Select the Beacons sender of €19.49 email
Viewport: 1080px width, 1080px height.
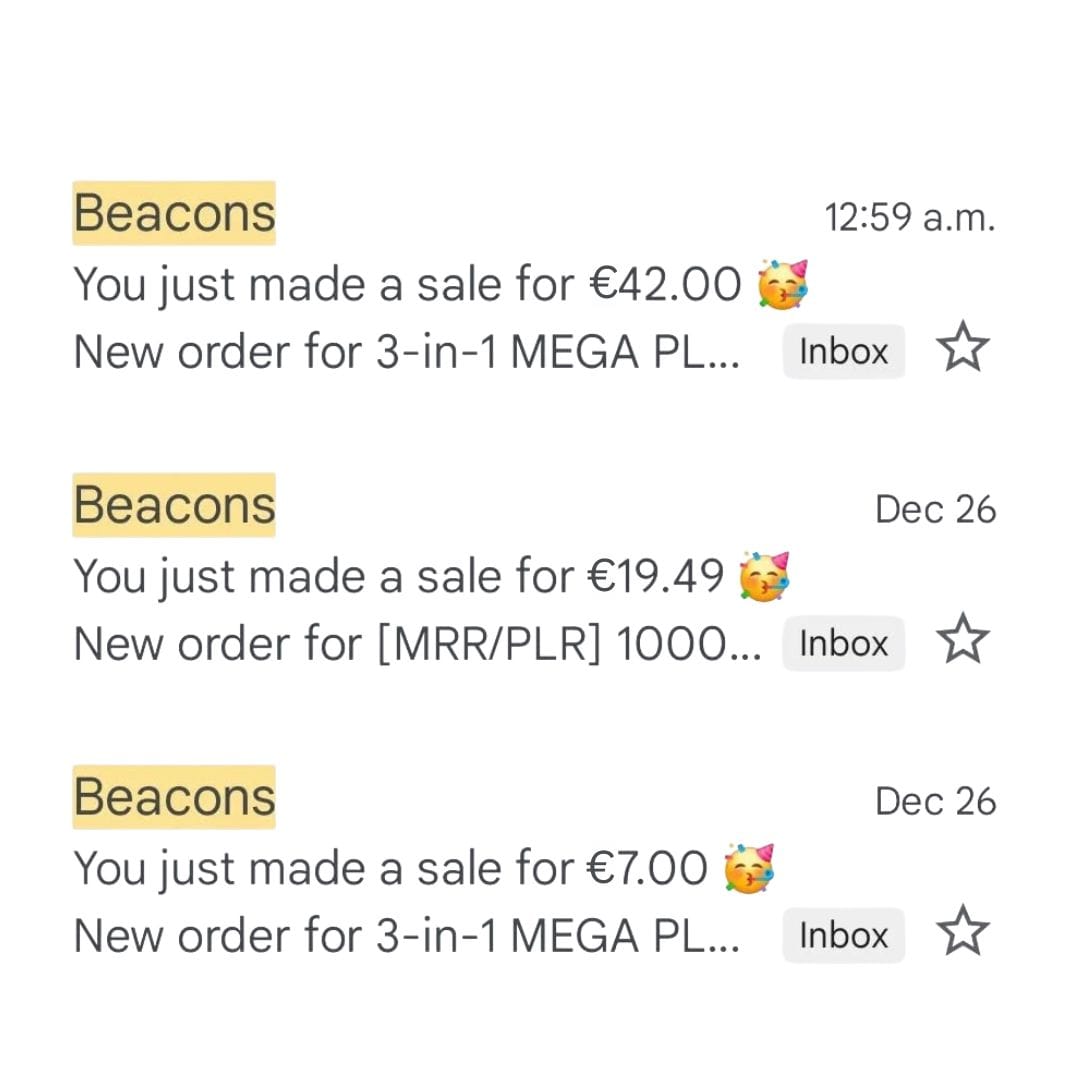(x=174, y=505)
